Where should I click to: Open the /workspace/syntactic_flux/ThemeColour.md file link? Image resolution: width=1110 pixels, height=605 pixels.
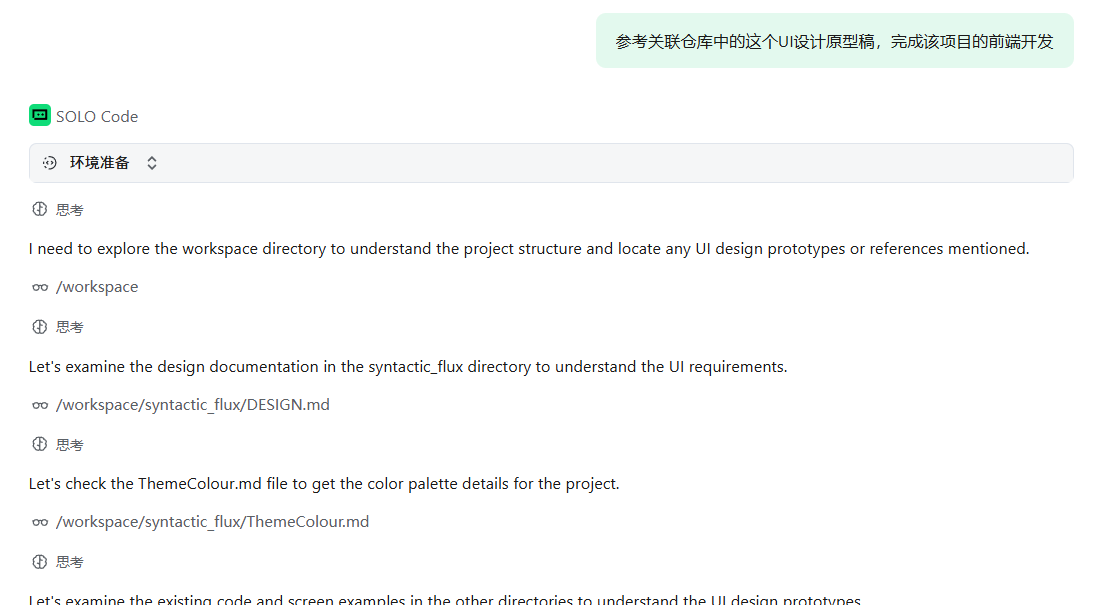212,522
